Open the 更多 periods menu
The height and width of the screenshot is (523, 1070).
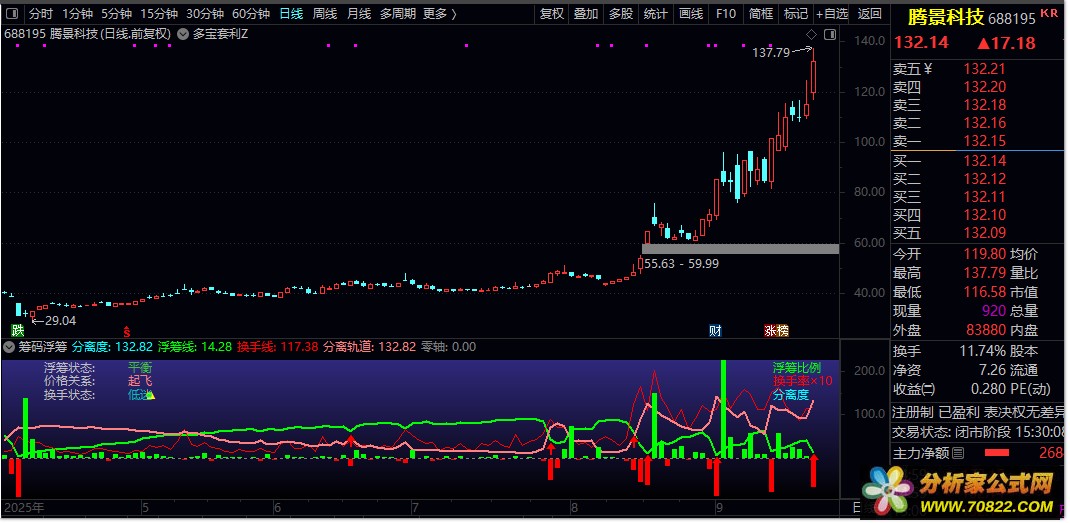tap(440, 14)
